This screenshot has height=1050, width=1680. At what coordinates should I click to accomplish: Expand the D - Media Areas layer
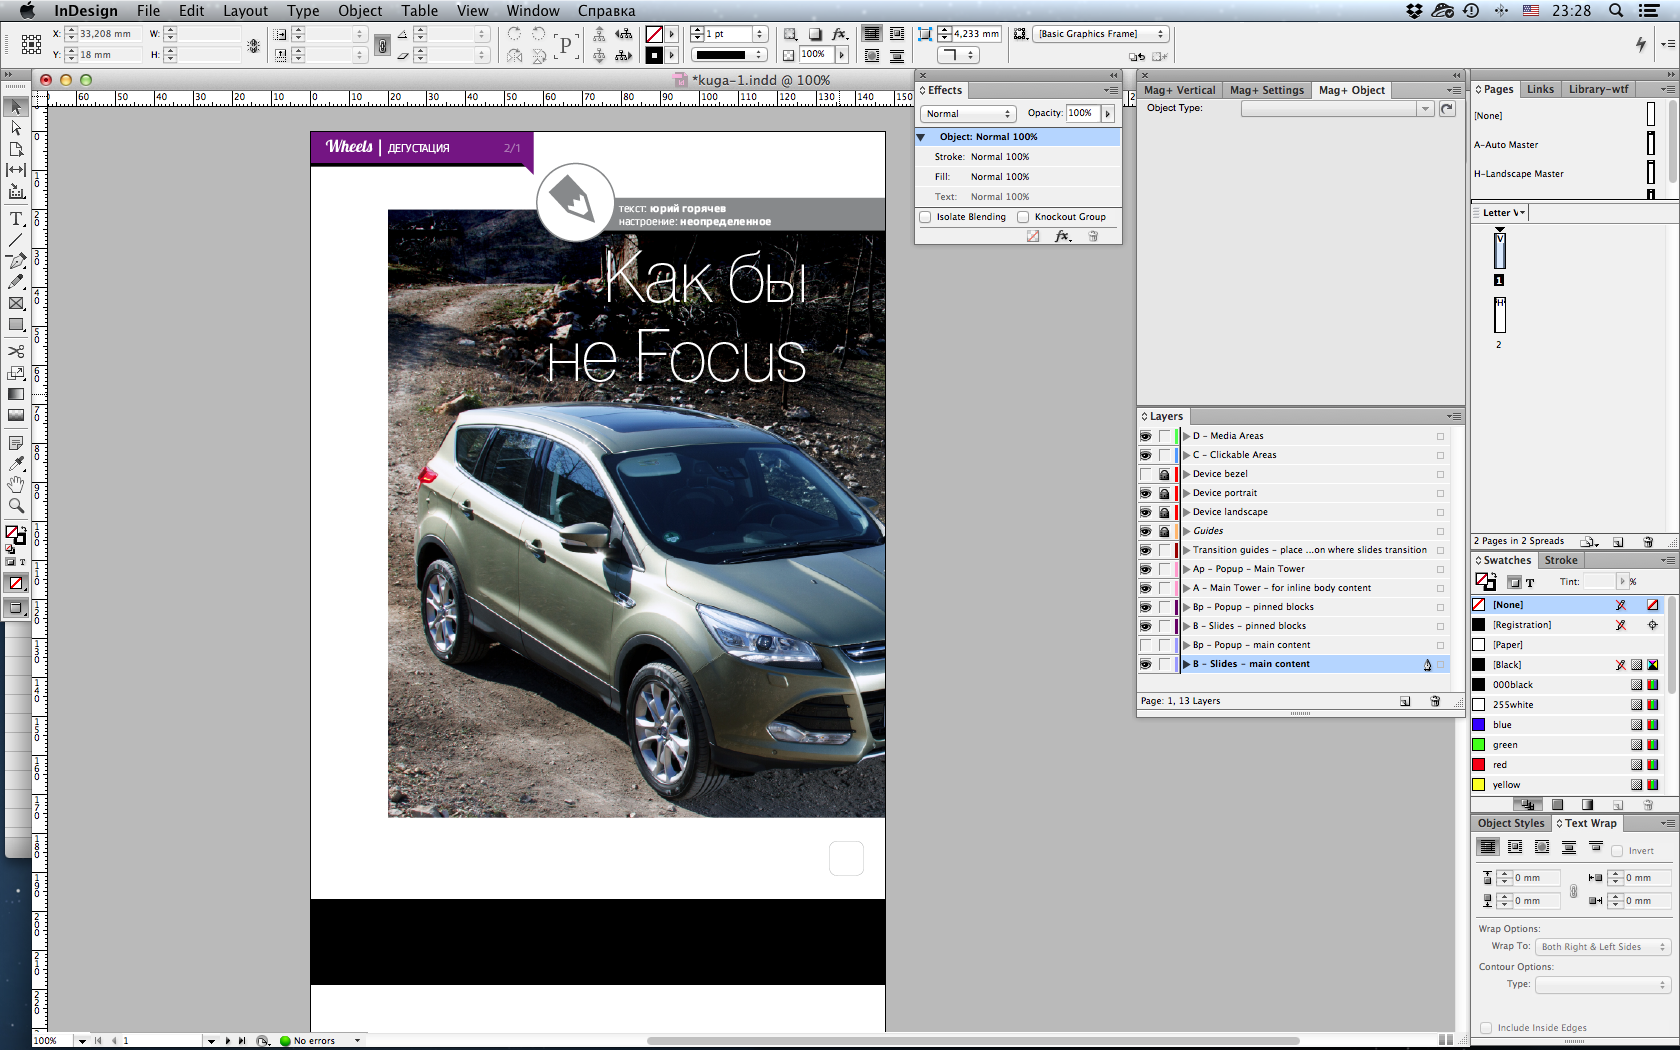[1187, 436]
